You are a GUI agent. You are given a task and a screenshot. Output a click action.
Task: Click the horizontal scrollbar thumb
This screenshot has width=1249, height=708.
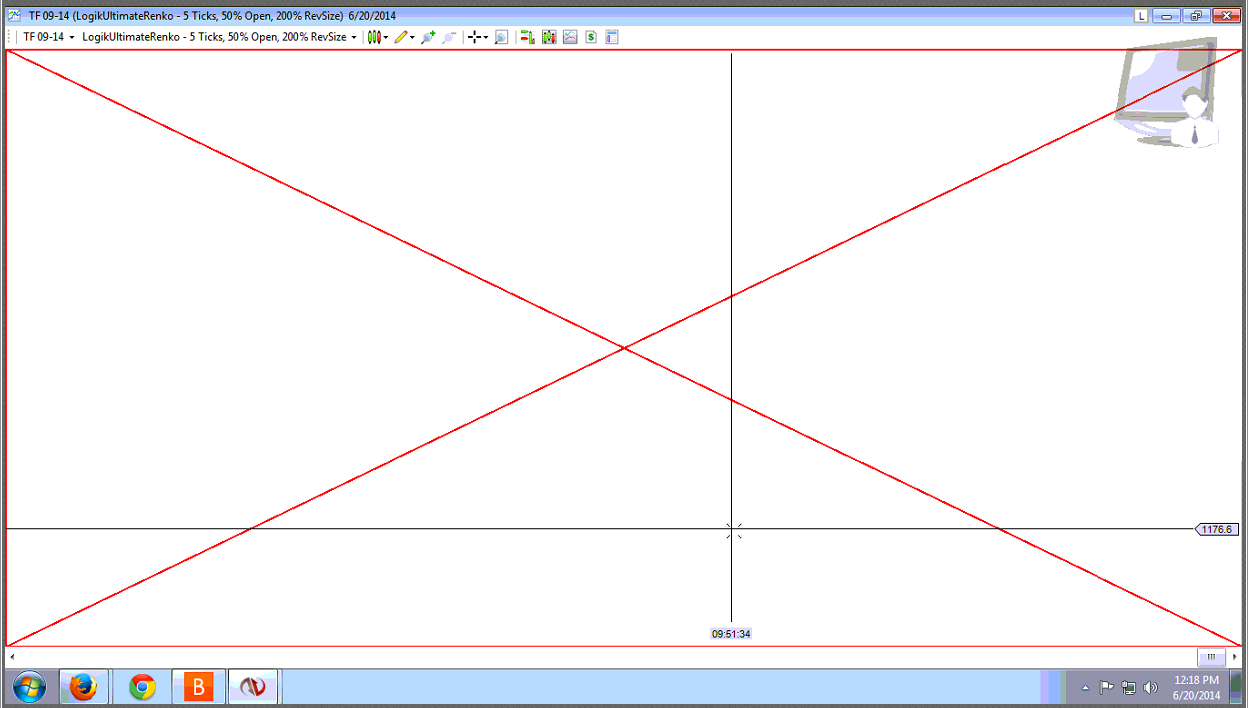1211,657
